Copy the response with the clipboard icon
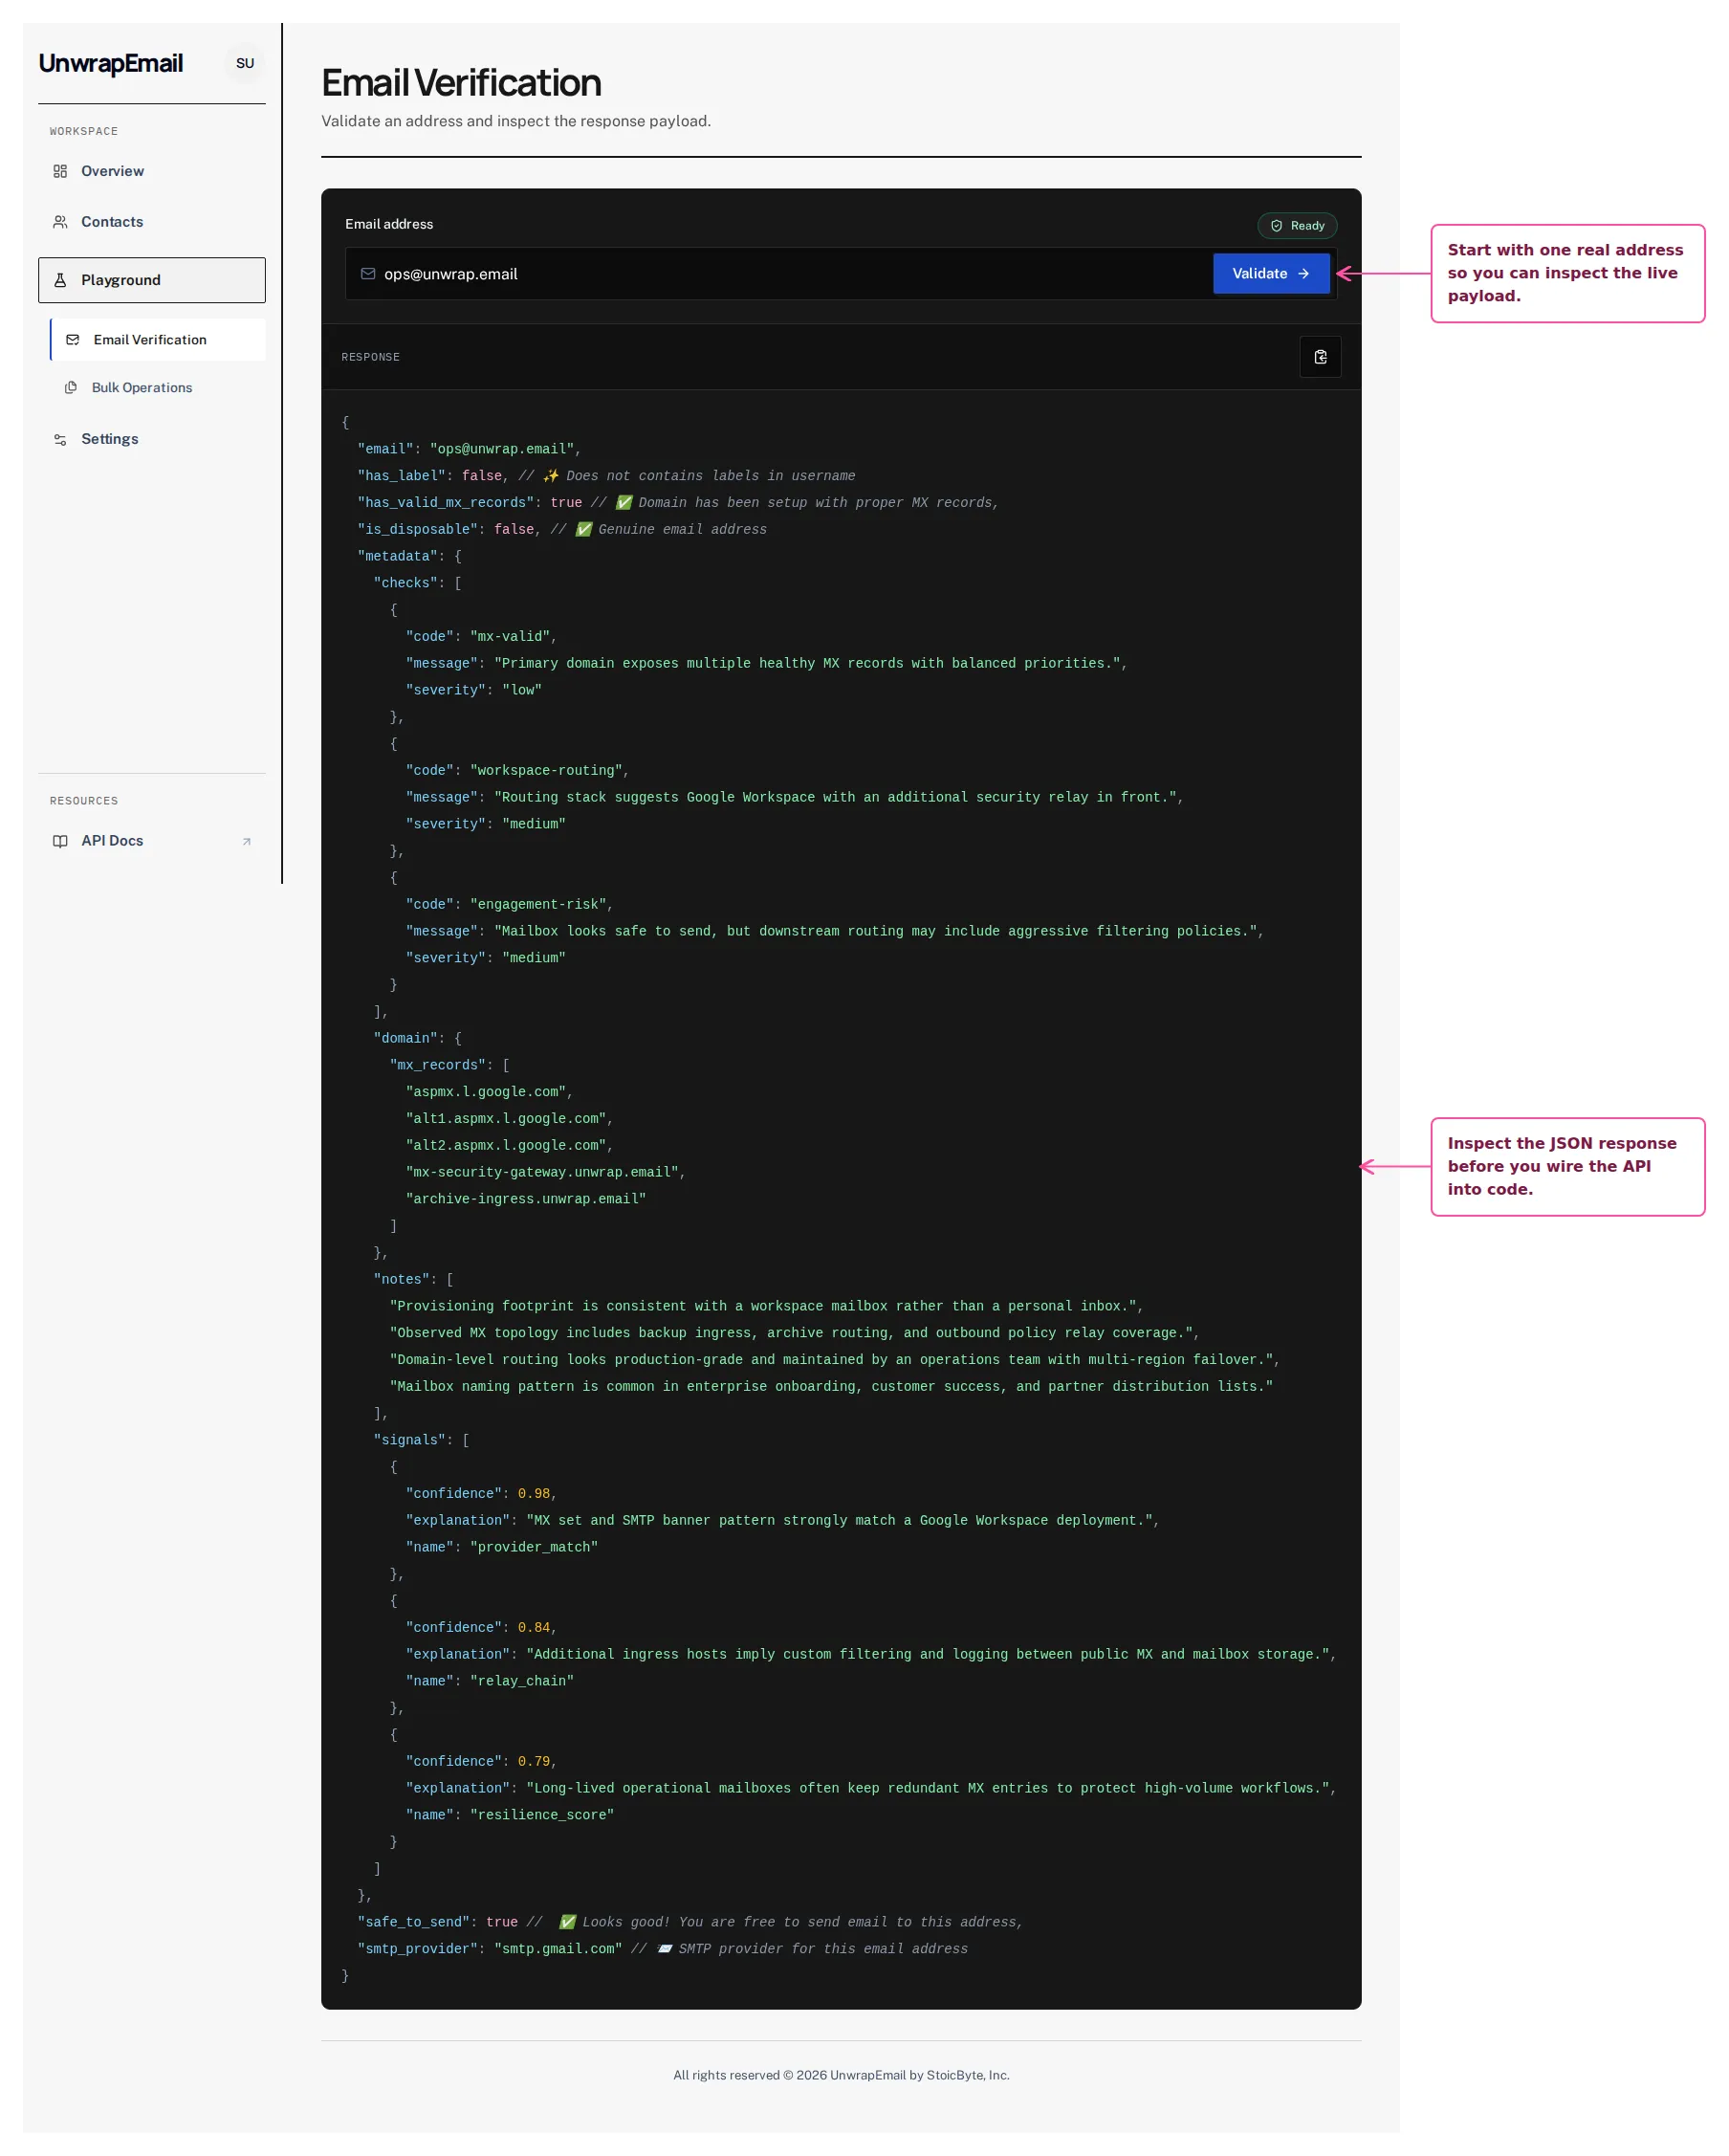1729x2156 pixels. tap(1320, 357)
